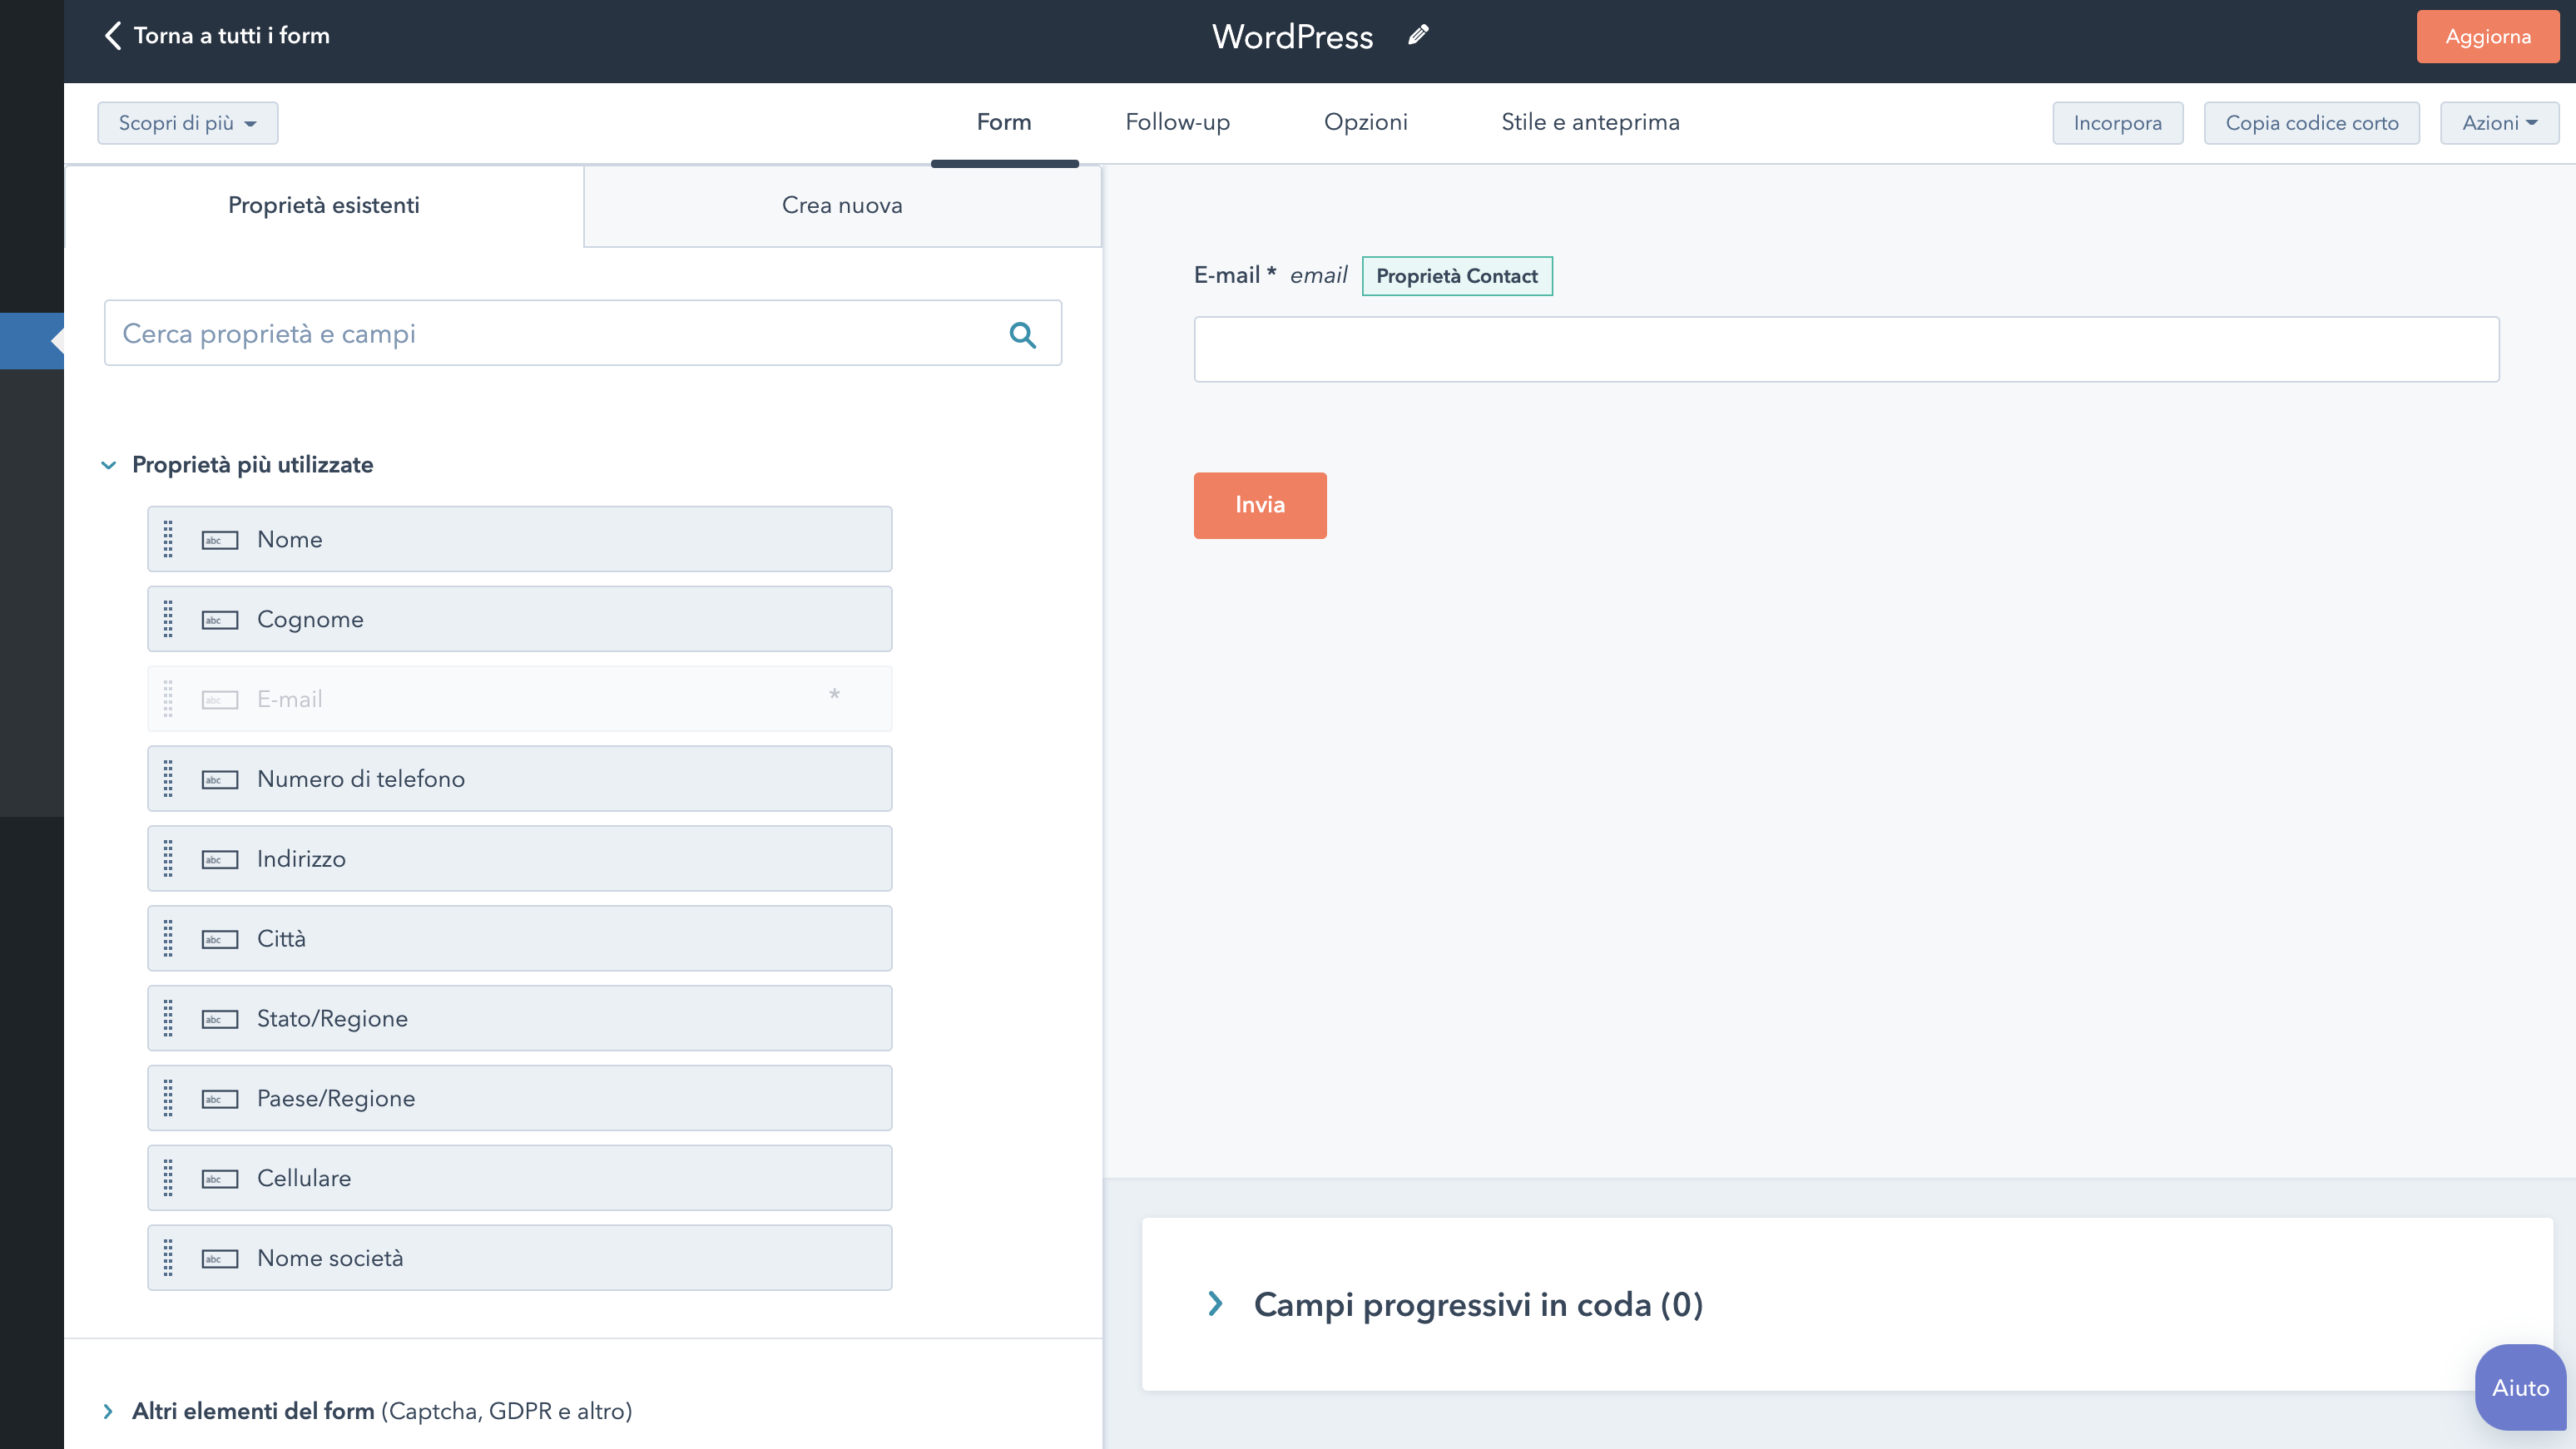The height and width of the screenshot is (1449, 2576).
Task: Open the Scopri di più dropdown
Action: click(188, 123)
